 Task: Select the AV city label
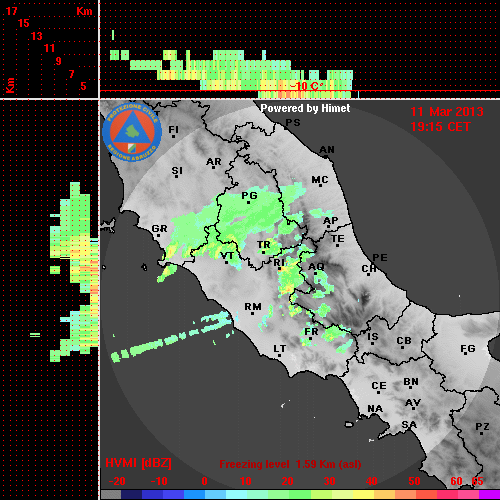pyautogui.click(x=413, y=403)
